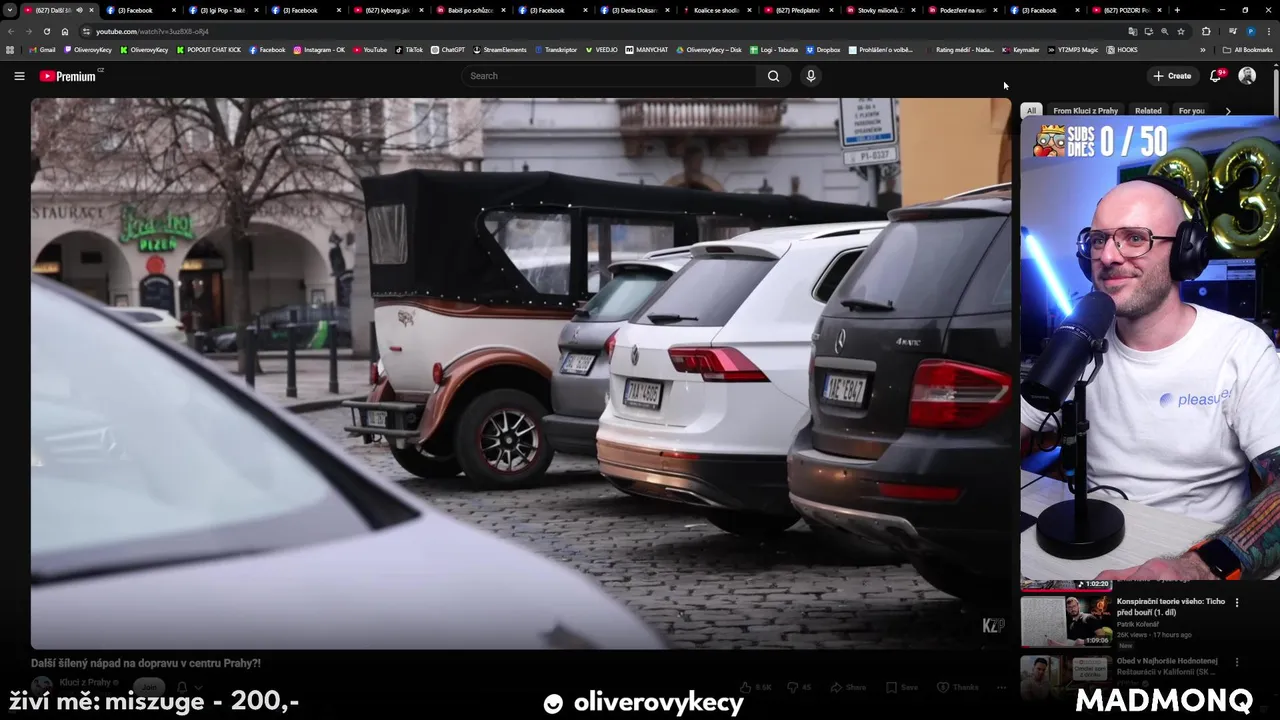Open the TikTok bookmark
The width and height of the screenshot is (1280, 720).
tap(409, 49)
